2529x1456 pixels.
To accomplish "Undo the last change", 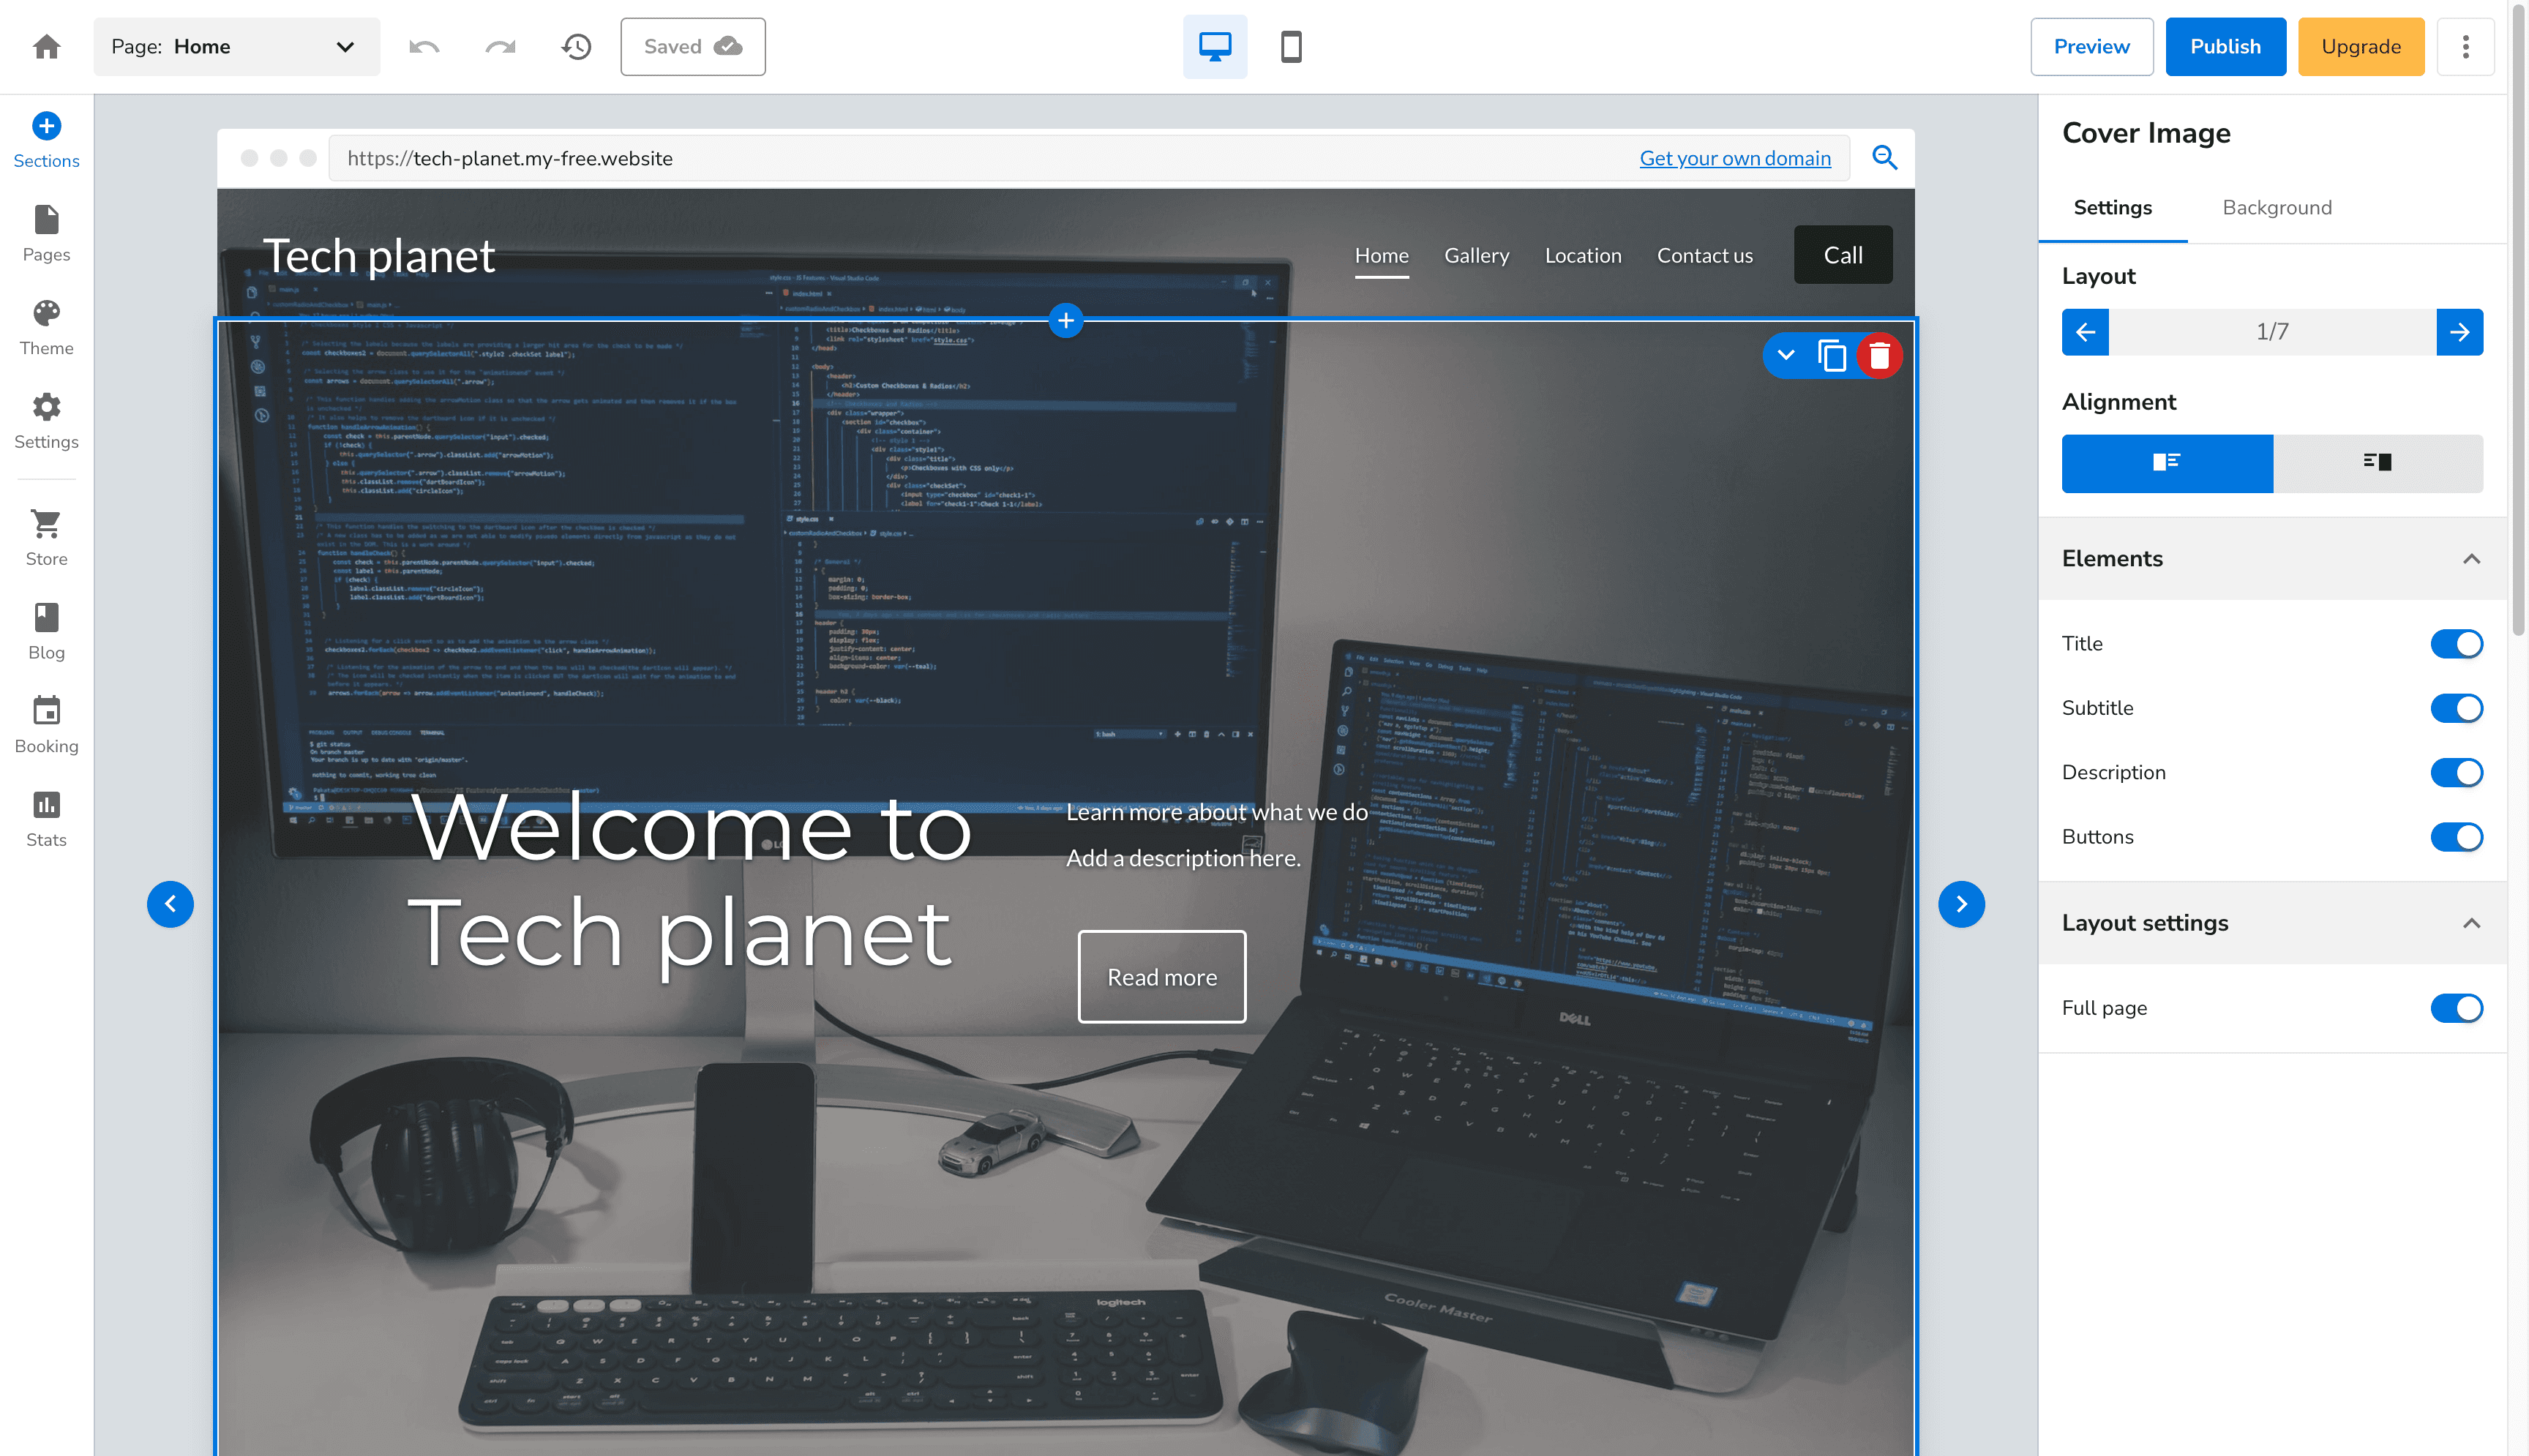I will (424, 46).
